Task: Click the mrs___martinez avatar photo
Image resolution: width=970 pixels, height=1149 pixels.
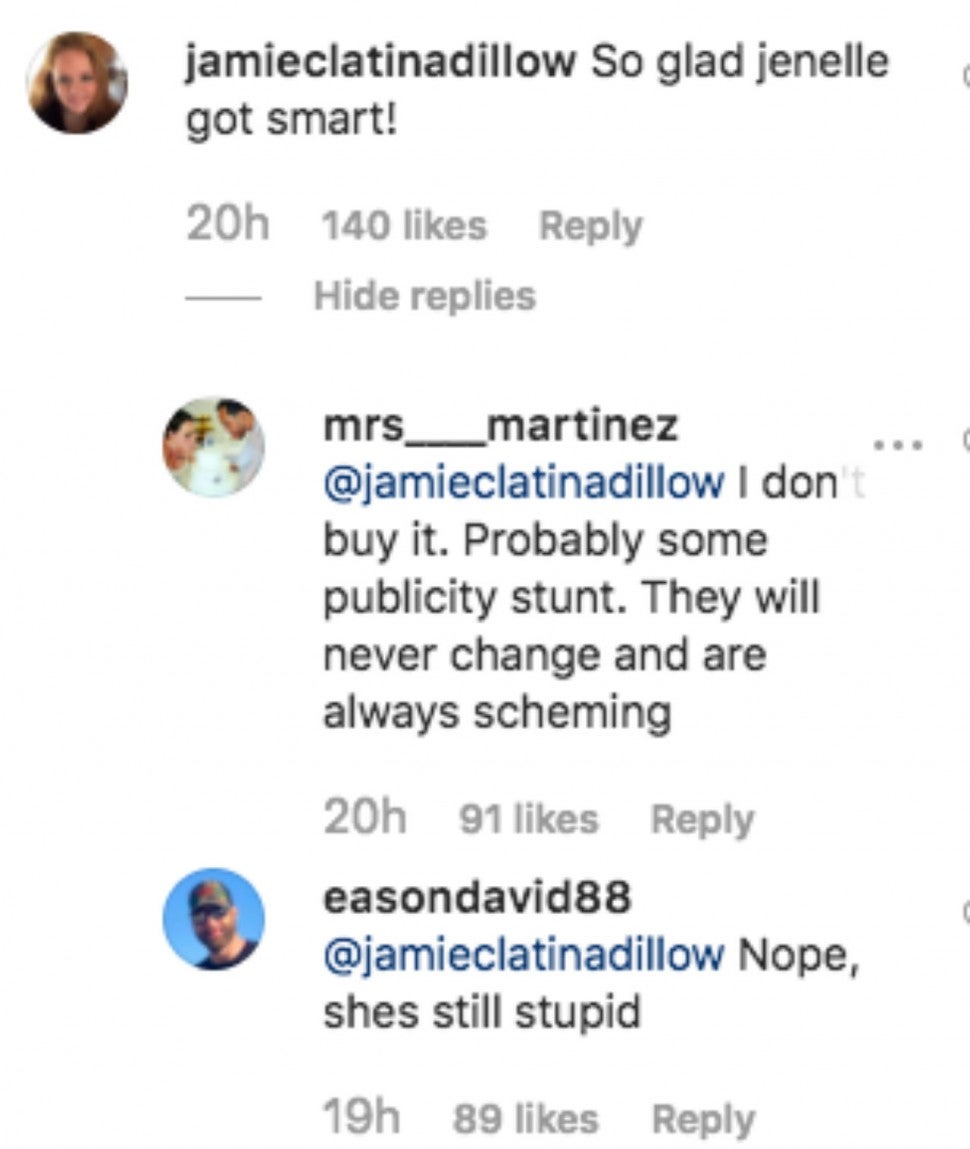Action: coord(213,446)
